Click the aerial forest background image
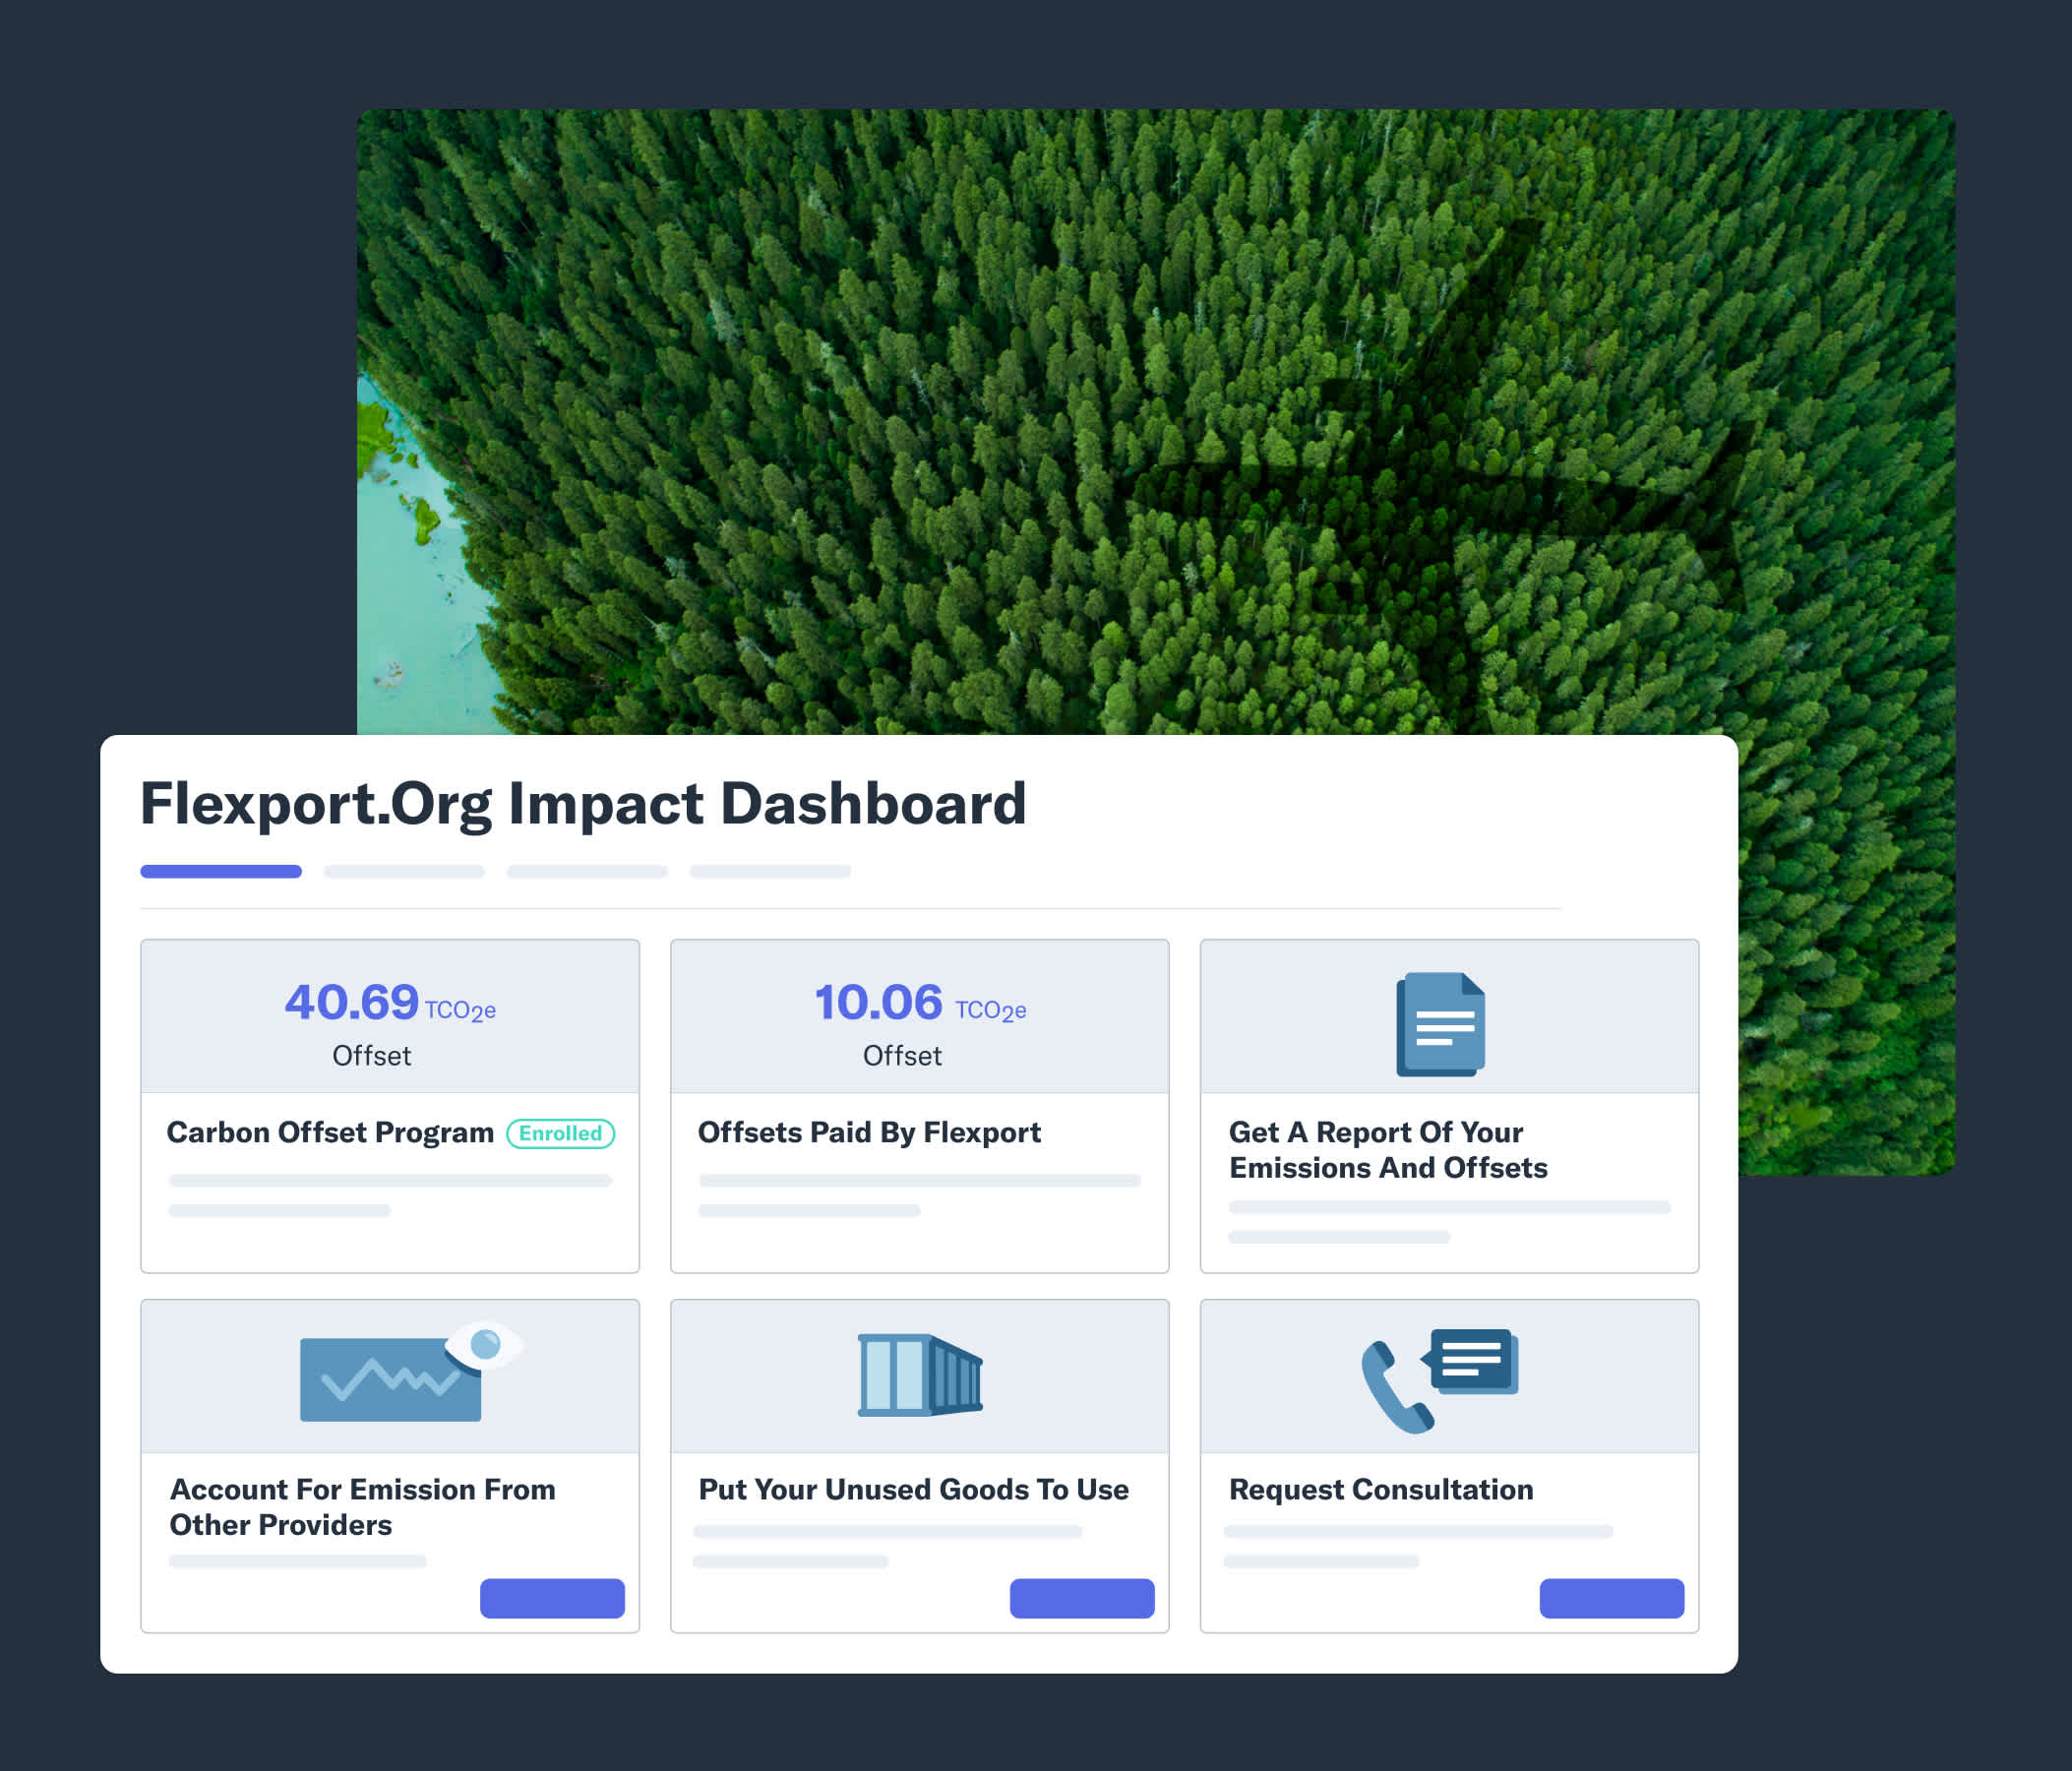The image size is (2072, 1771). click(x=1150, y=400)
